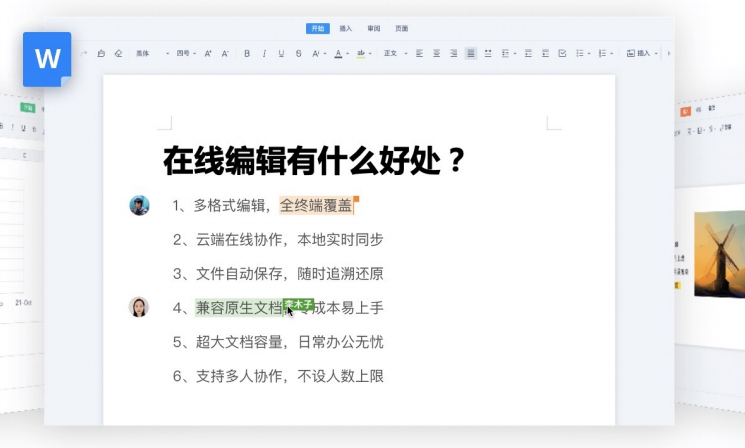This screenshot has width=745, height=448.
Task: Apply strikethrough formatting icon
Action: click(298, 53)
